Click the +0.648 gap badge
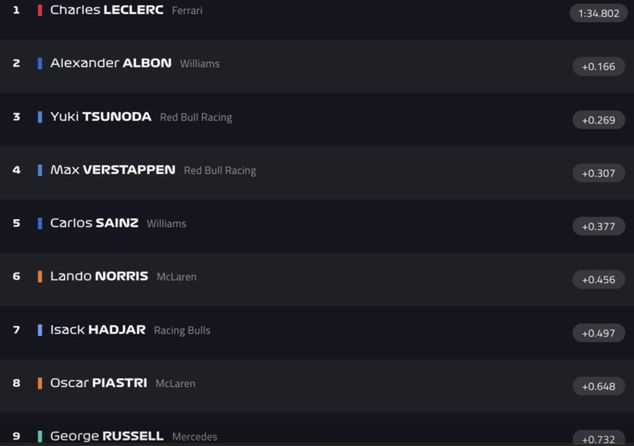 pyautogui.click(x=598, y=386)
